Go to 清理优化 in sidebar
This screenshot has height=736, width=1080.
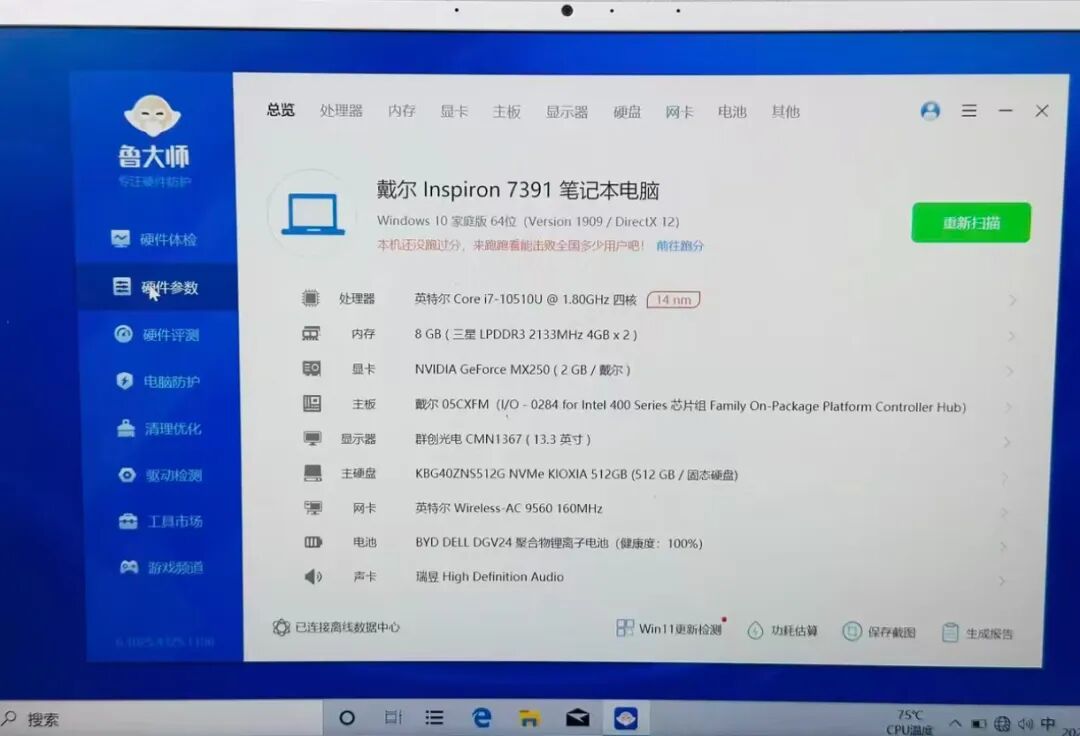click(159, 429)
